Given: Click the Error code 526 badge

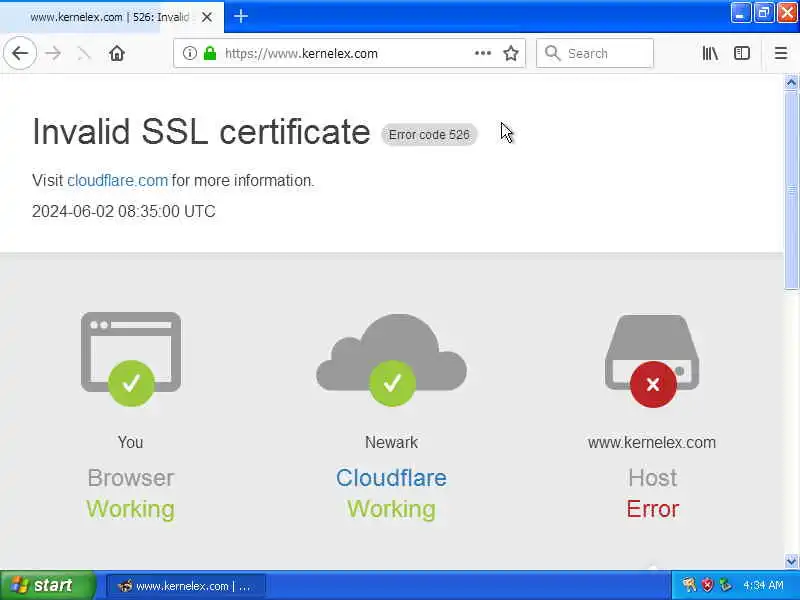Looking at the screenshot, I should (429, 135).
